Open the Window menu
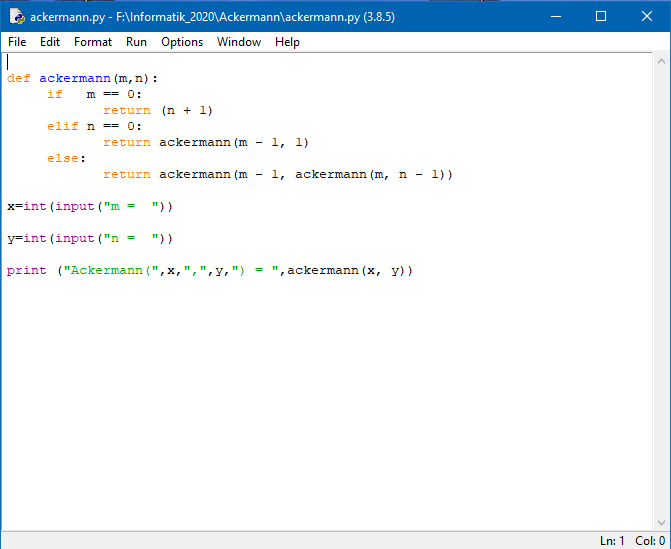The image size is (671, 549). 239,42
